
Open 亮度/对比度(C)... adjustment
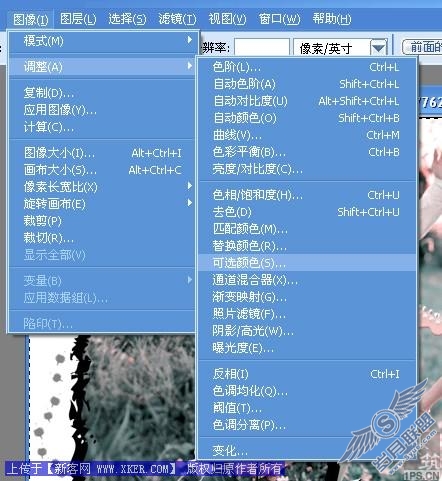[x=307, y=170]
